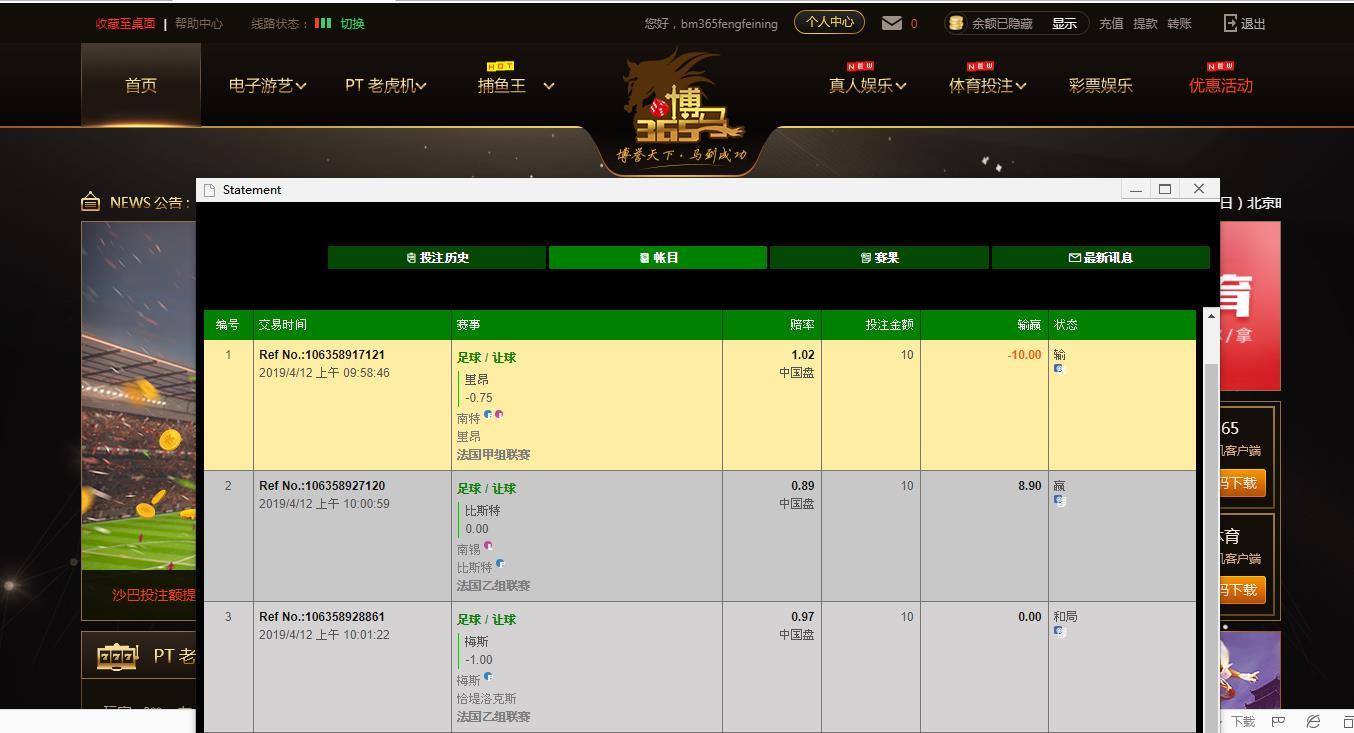The image size is (1354, 733).
Task: Click the gold coins balance icon
Action: [x=956, y=23]
